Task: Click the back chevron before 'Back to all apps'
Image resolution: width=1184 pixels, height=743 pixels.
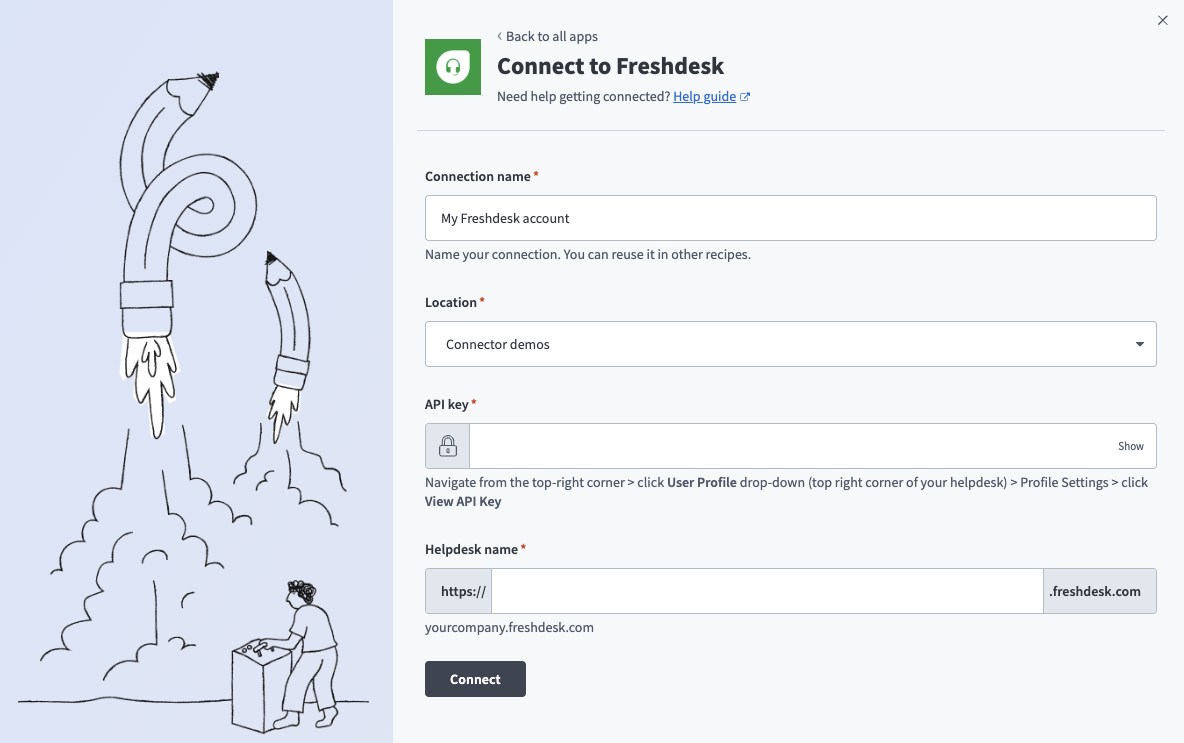Action: pyautogui.click(x=499, y=36)
